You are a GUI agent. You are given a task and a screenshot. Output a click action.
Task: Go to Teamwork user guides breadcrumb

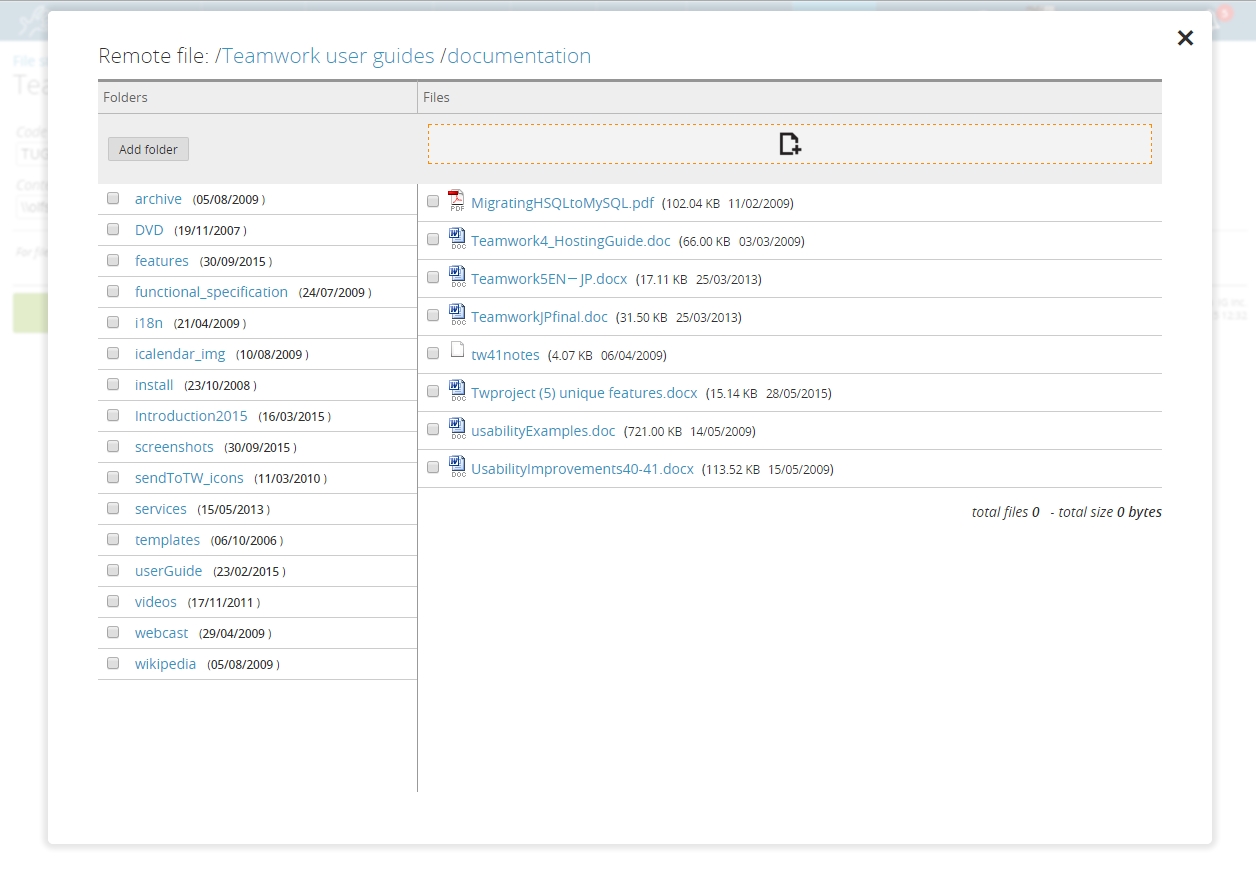[x=328, y=56]
